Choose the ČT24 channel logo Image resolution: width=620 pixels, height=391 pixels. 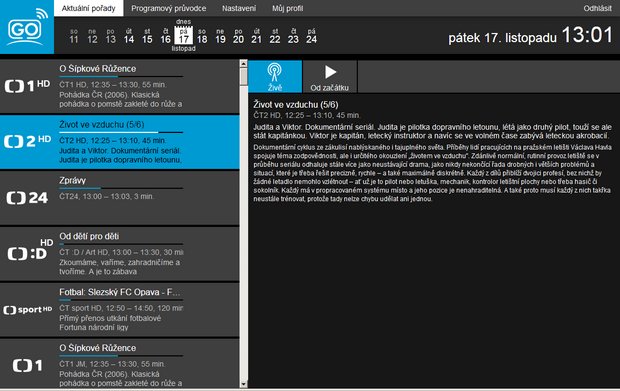(x=27, y=198)
